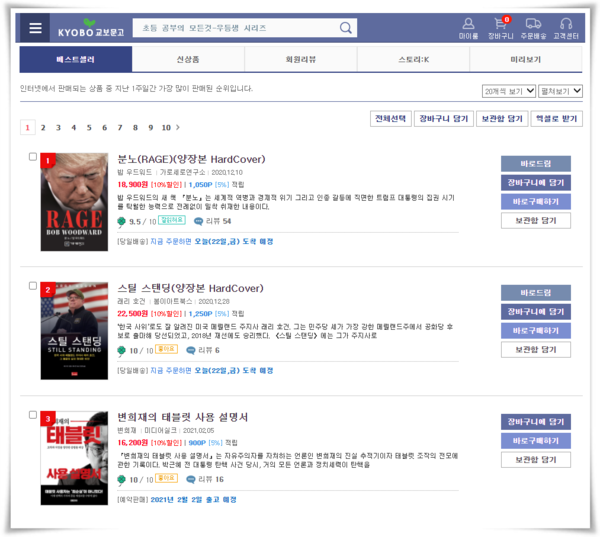The height and width of the screenshot is (537, 600).
Task: Go to next pages with pagination arrow
Action: tap(178, 128)
